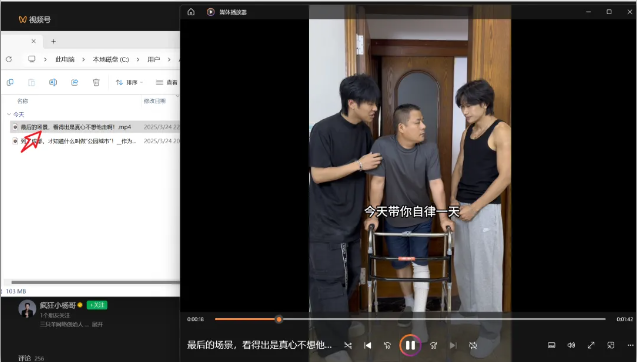Click the 此电脑 breadcrumb item
637x362 pixels.
click(65, 59)
